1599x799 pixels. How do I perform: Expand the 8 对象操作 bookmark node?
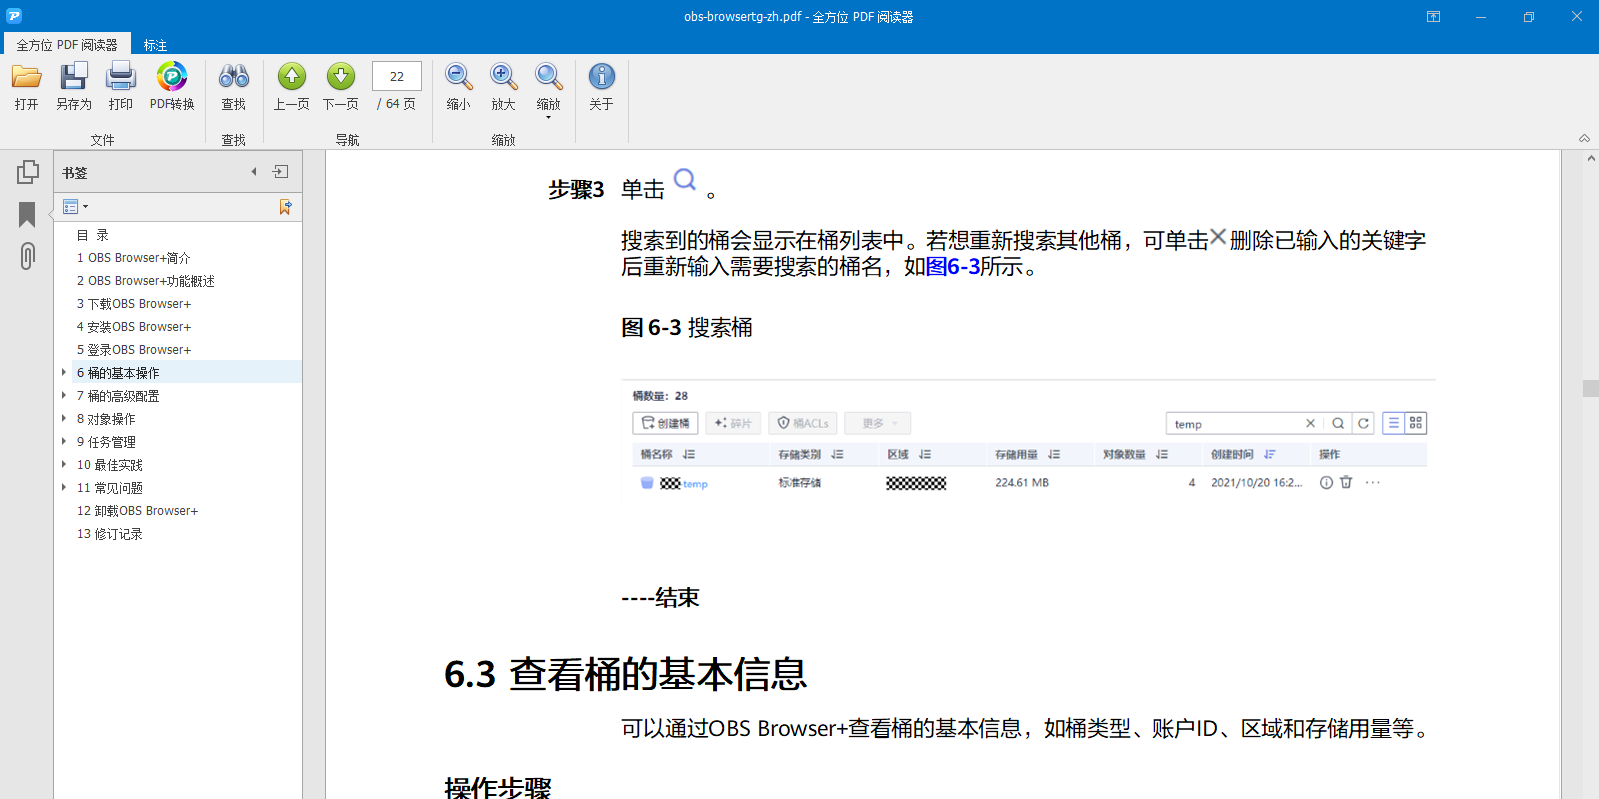click(64, 419)
